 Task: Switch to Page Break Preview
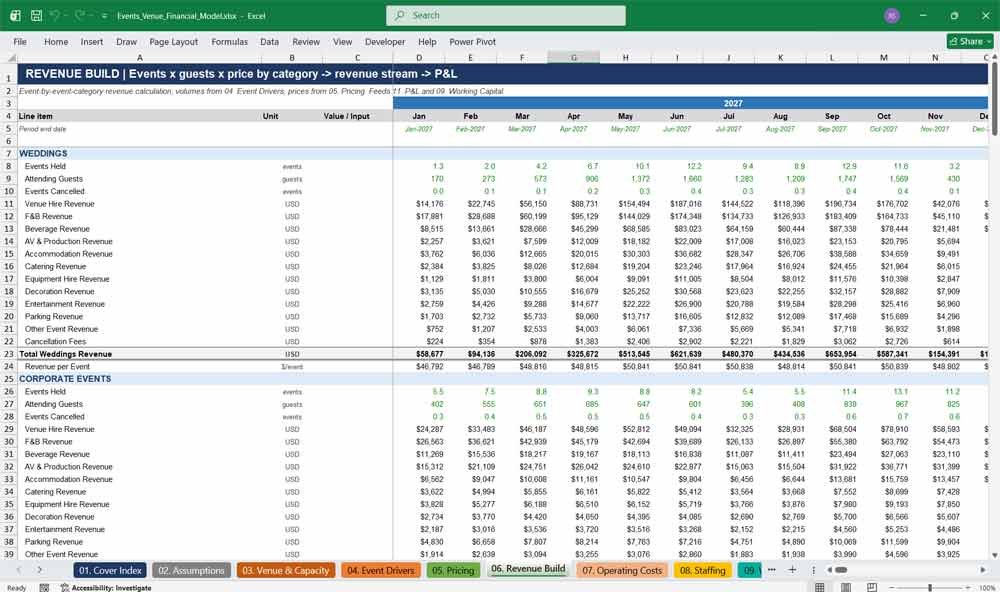click(871, 587)
